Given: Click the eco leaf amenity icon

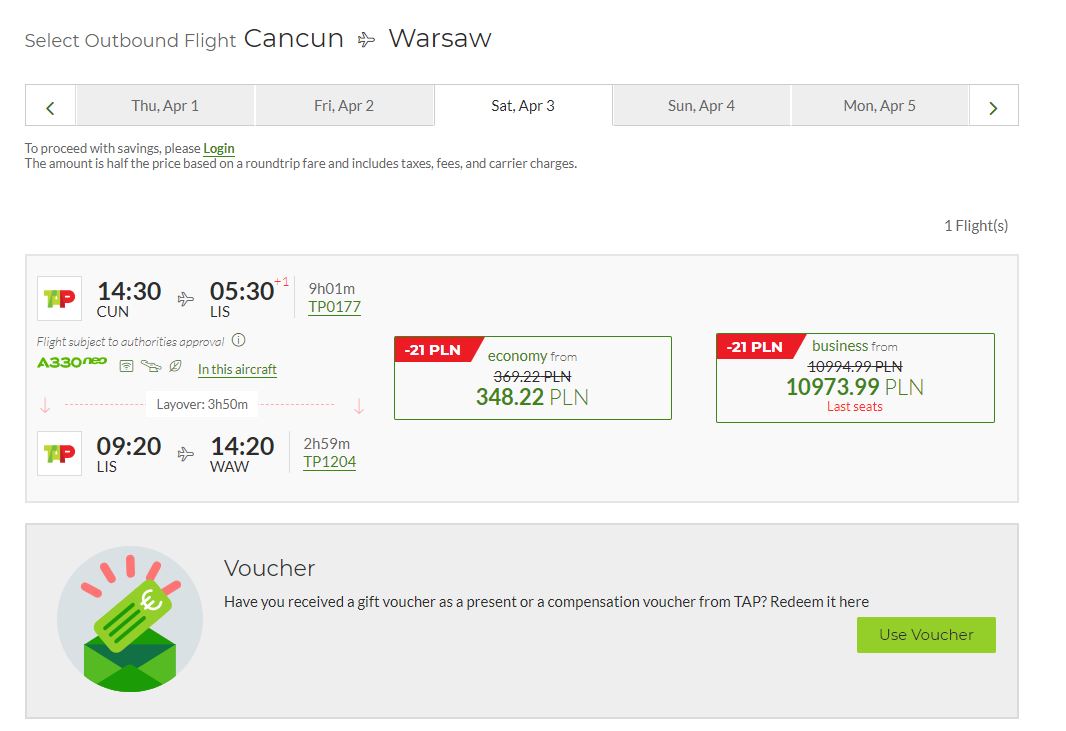Looking at the screenshot, I should pos(175,367).
